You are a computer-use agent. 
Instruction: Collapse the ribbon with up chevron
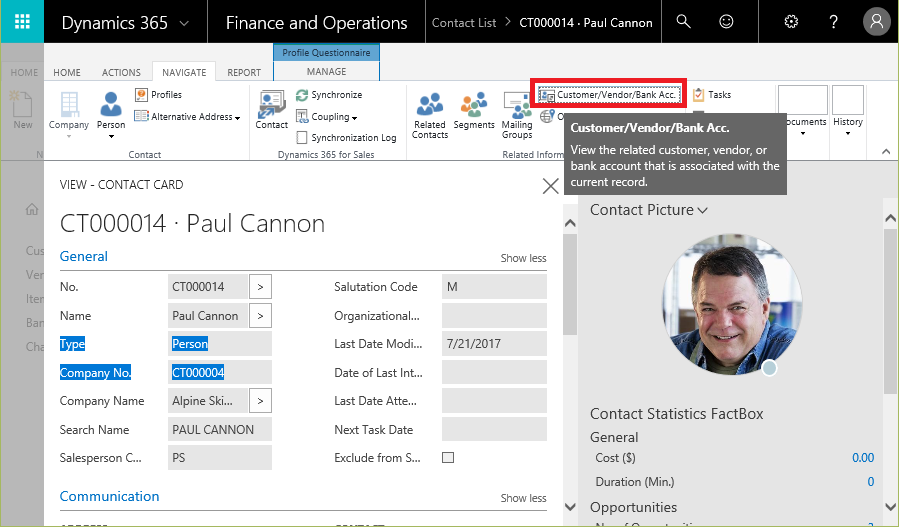click(886, 151)
